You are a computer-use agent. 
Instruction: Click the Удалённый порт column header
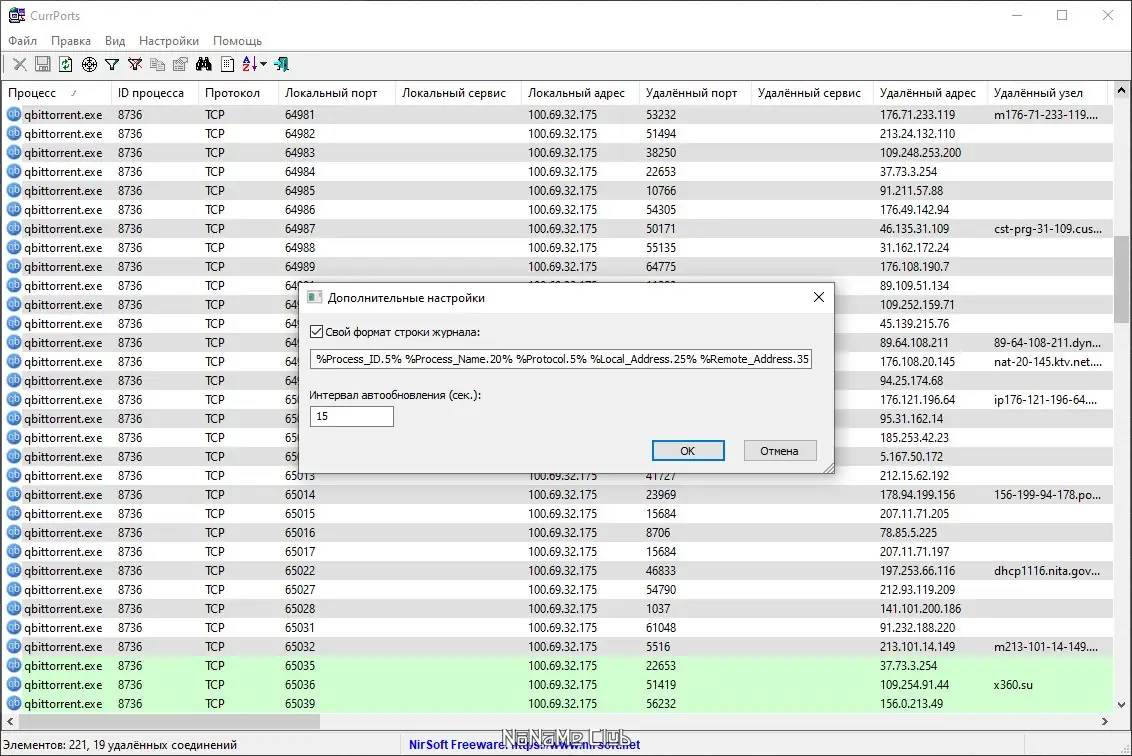pos(695,92)
